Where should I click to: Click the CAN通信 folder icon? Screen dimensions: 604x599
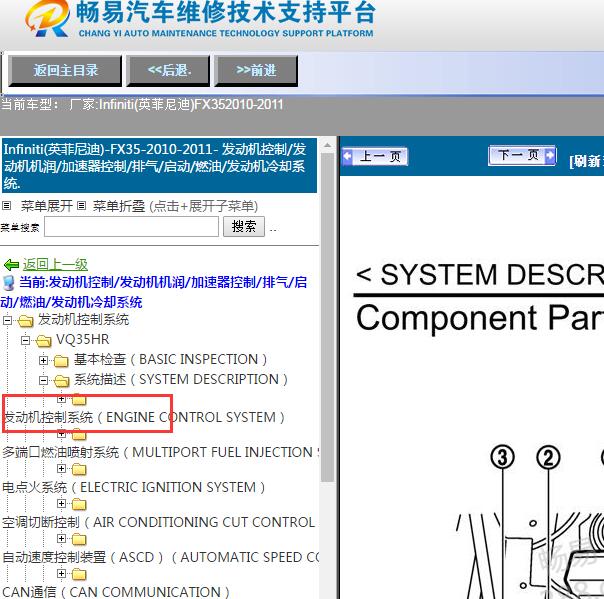(79, 574)
